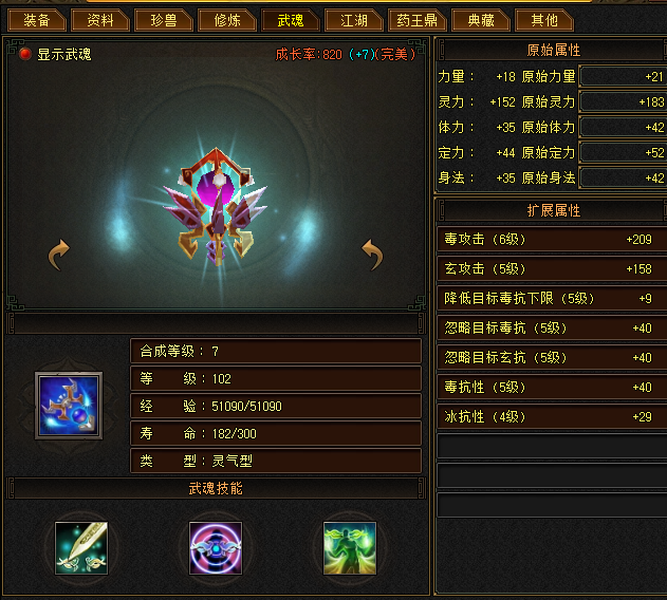
Task: Select the purple circular soul skill icon
Action: pos(216,548)
